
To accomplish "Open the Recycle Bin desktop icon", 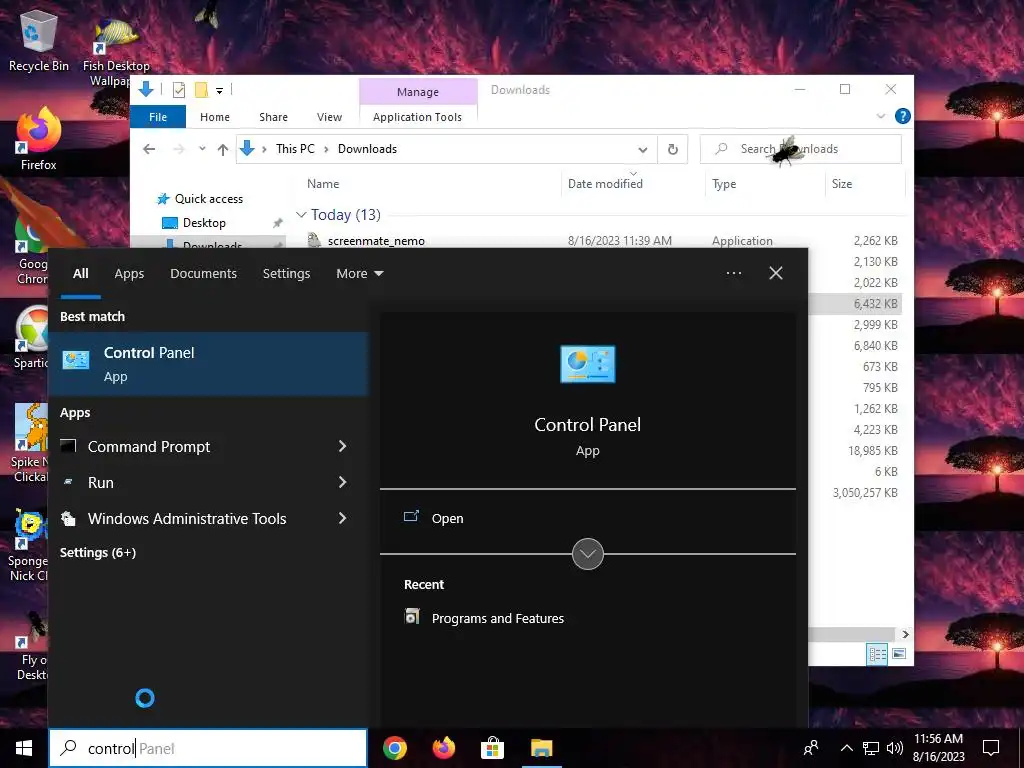I will click(x=39, y=41).
